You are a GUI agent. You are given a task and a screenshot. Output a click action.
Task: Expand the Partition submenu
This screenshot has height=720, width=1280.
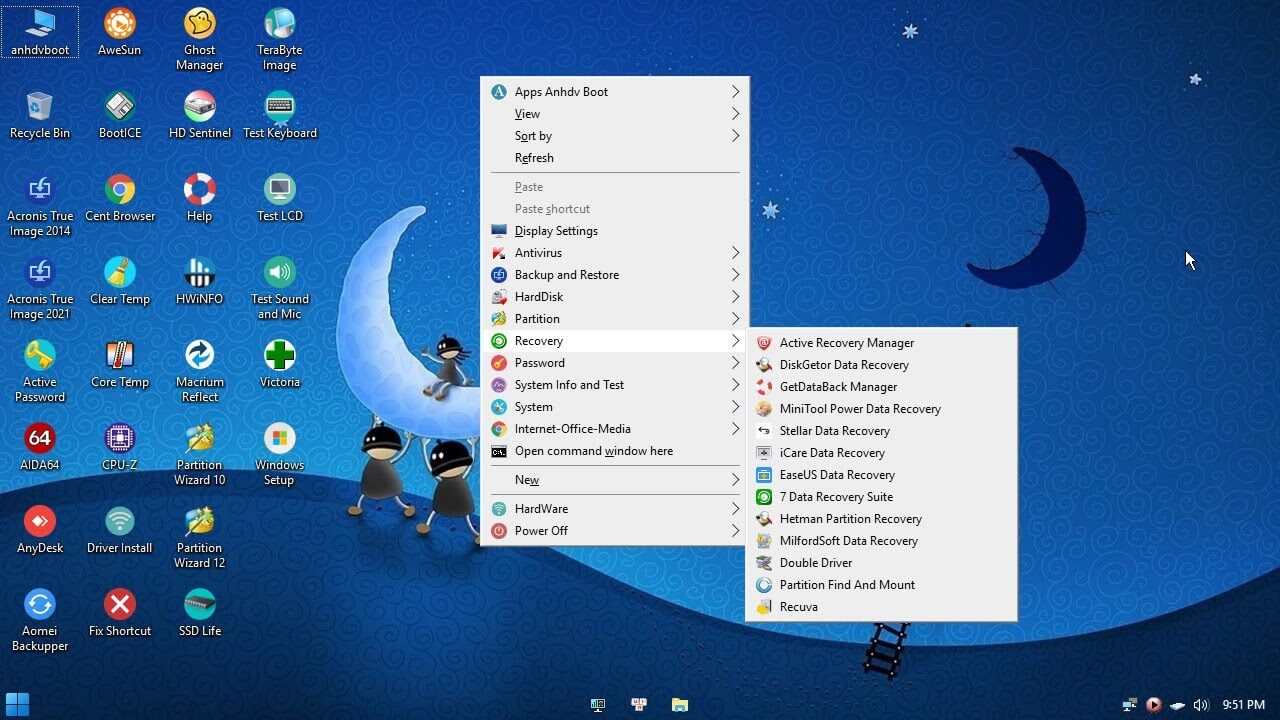[x=615, y=319]
